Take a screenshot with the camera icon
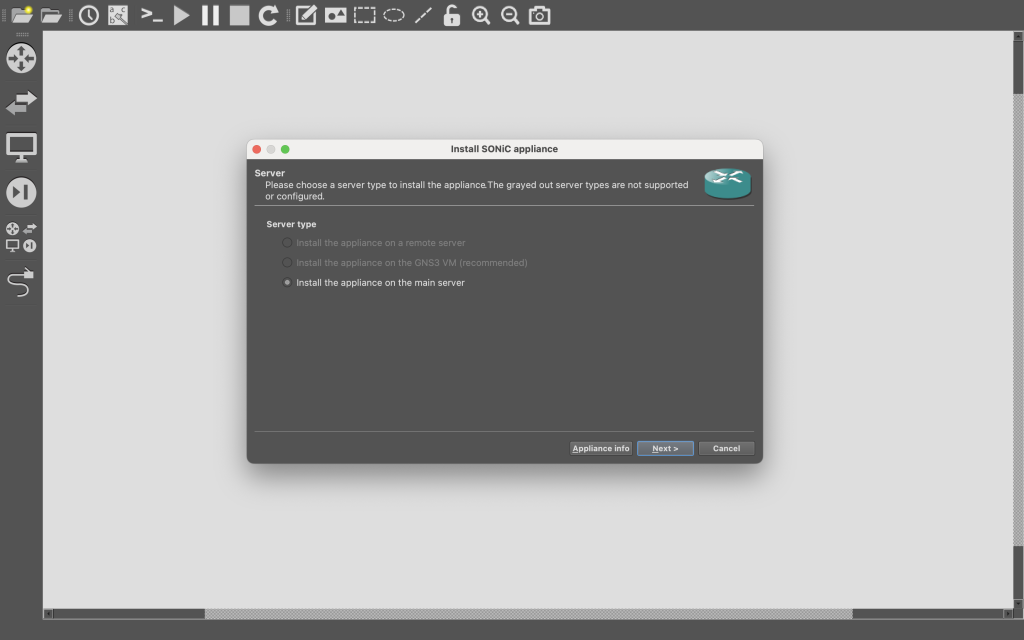 (539, 15)
